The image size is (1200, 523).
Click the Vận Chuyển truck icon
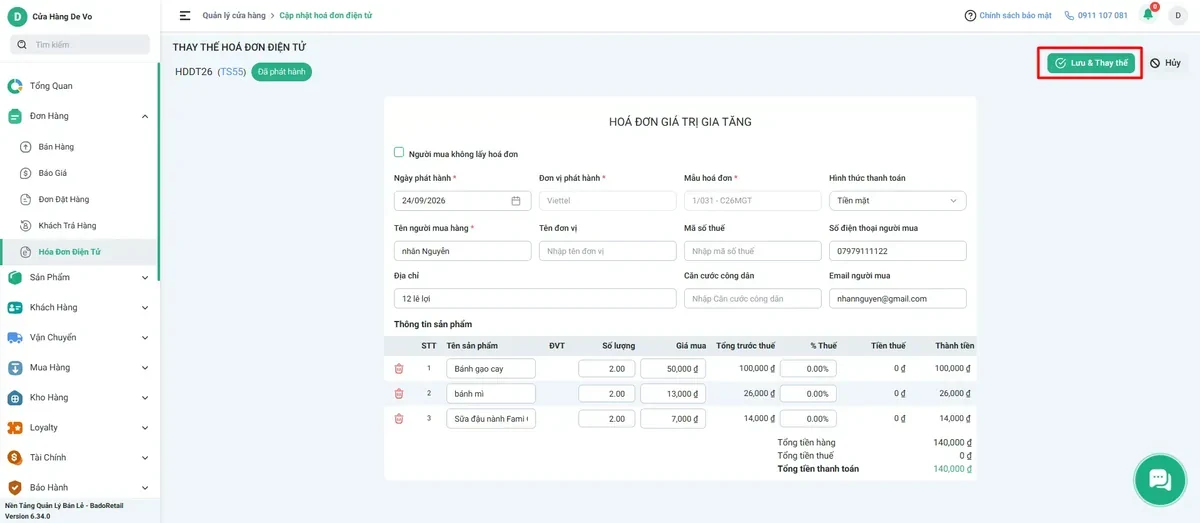point(15,337)
